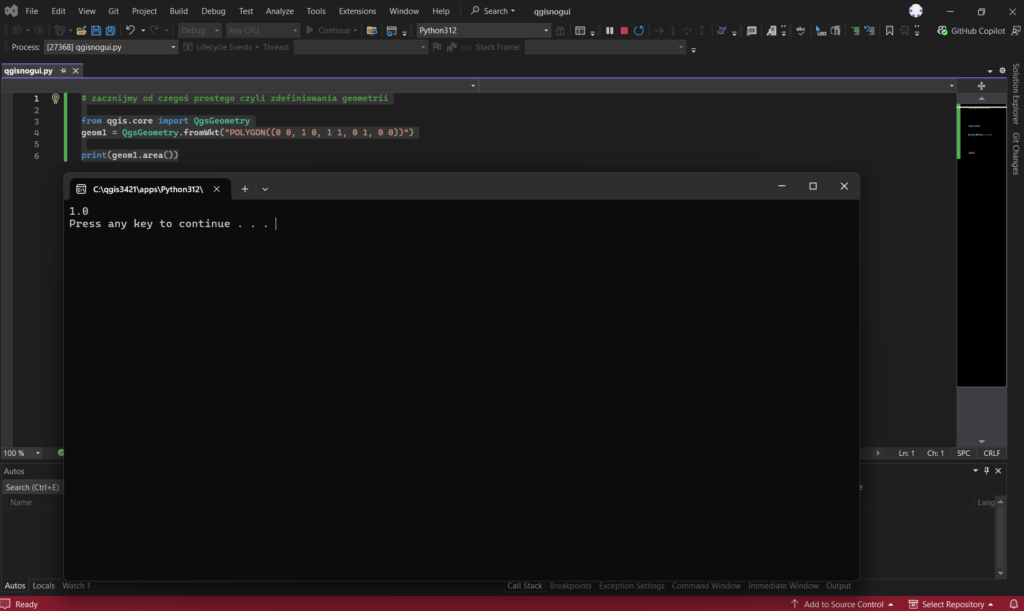The width and height of the screenshot is (1024, 611).
Task: Click the bookmark icon in toolbar
Action: pos(889,30)
